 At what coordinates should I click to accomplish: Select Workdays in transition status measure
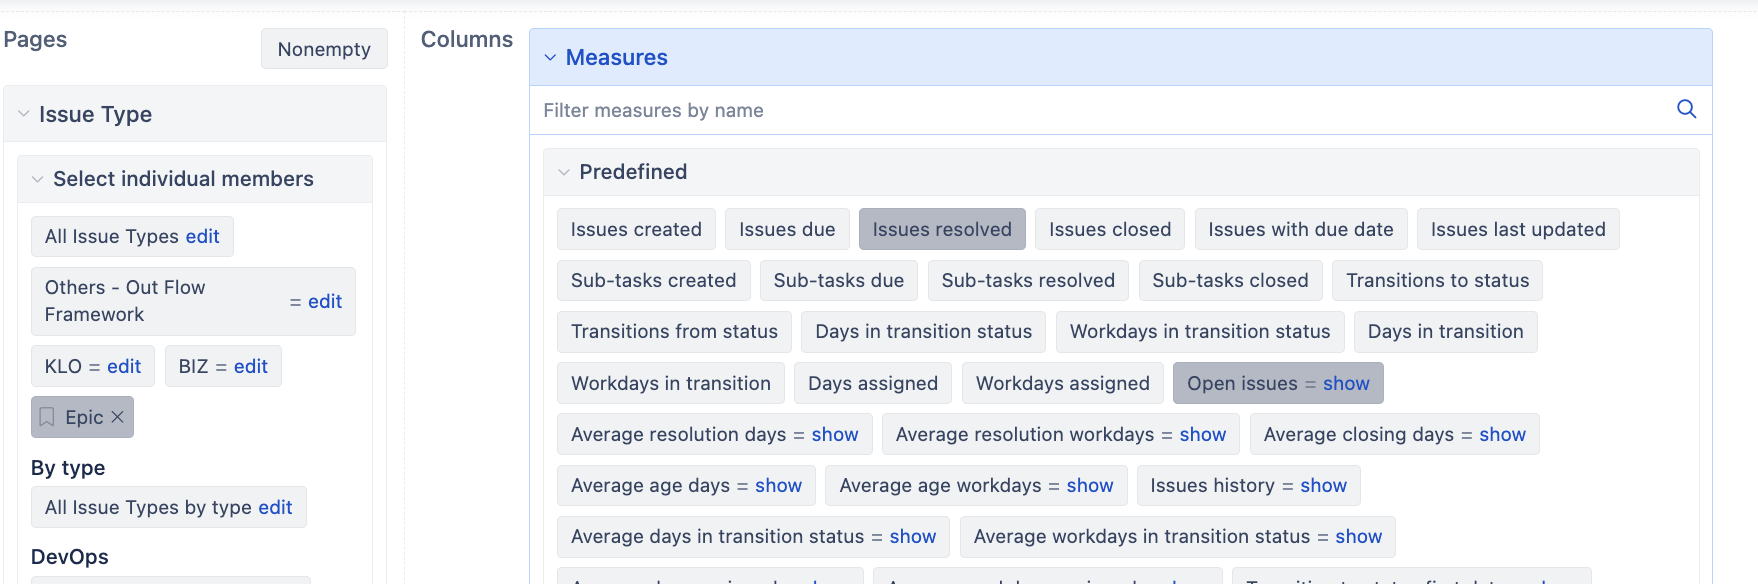click(x=1200, y=331)
